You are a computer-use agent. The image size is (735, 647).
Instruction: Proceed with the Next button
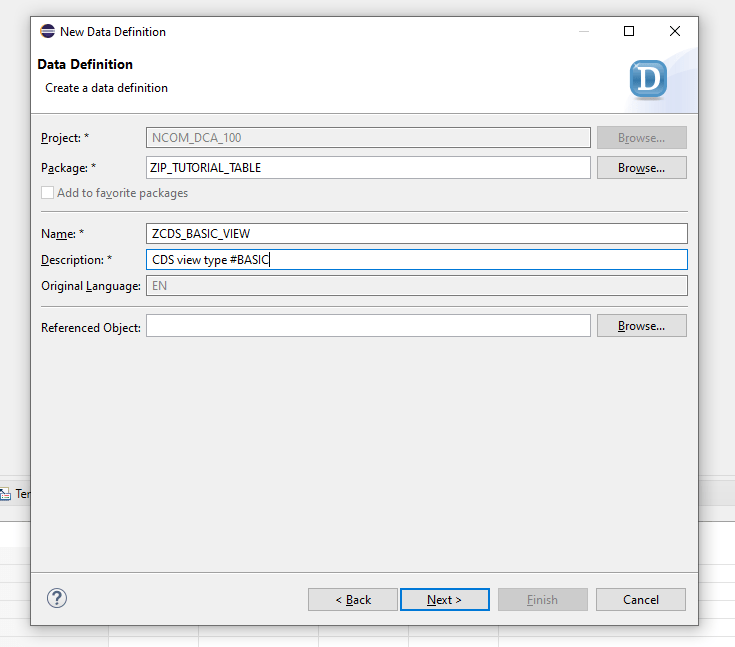(x=444, y=600)
